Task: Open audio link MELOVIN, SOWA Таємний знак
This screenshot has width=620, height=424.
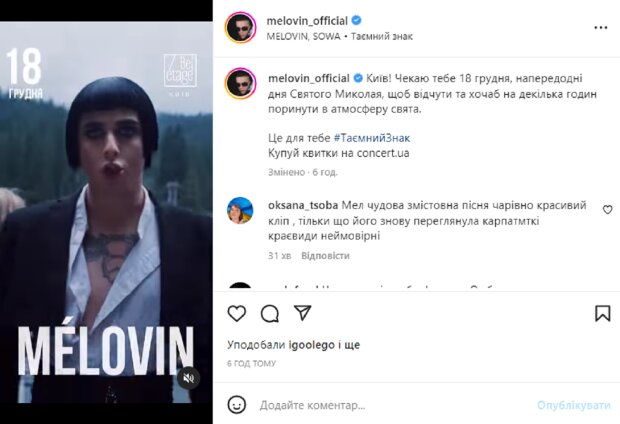Action: point(340,36)
